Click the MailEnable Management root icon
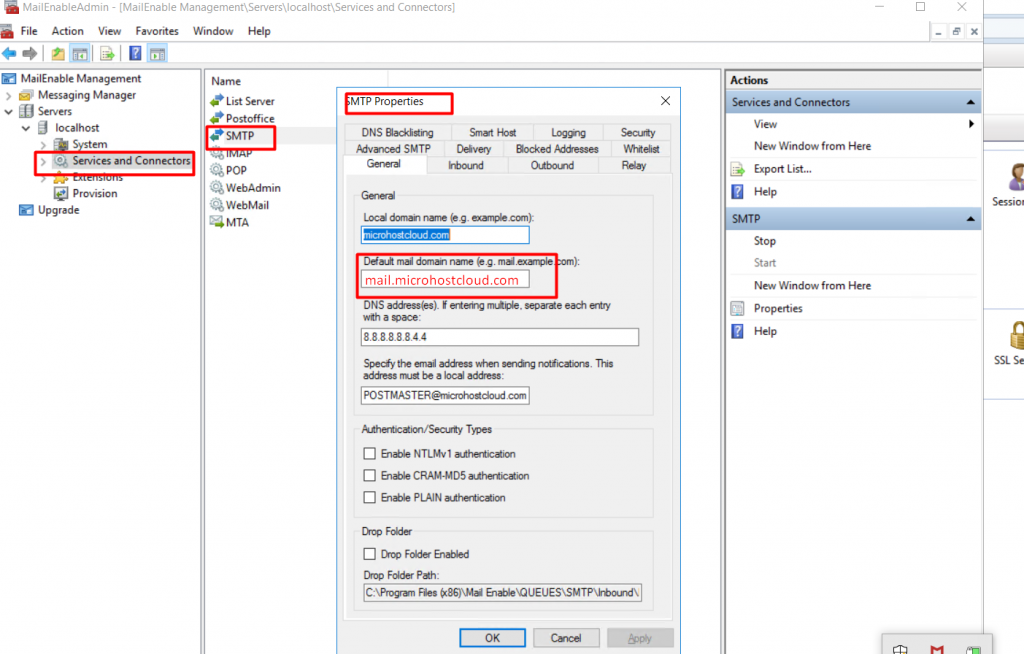The image size is (1024, 654). tap(9, 78)
